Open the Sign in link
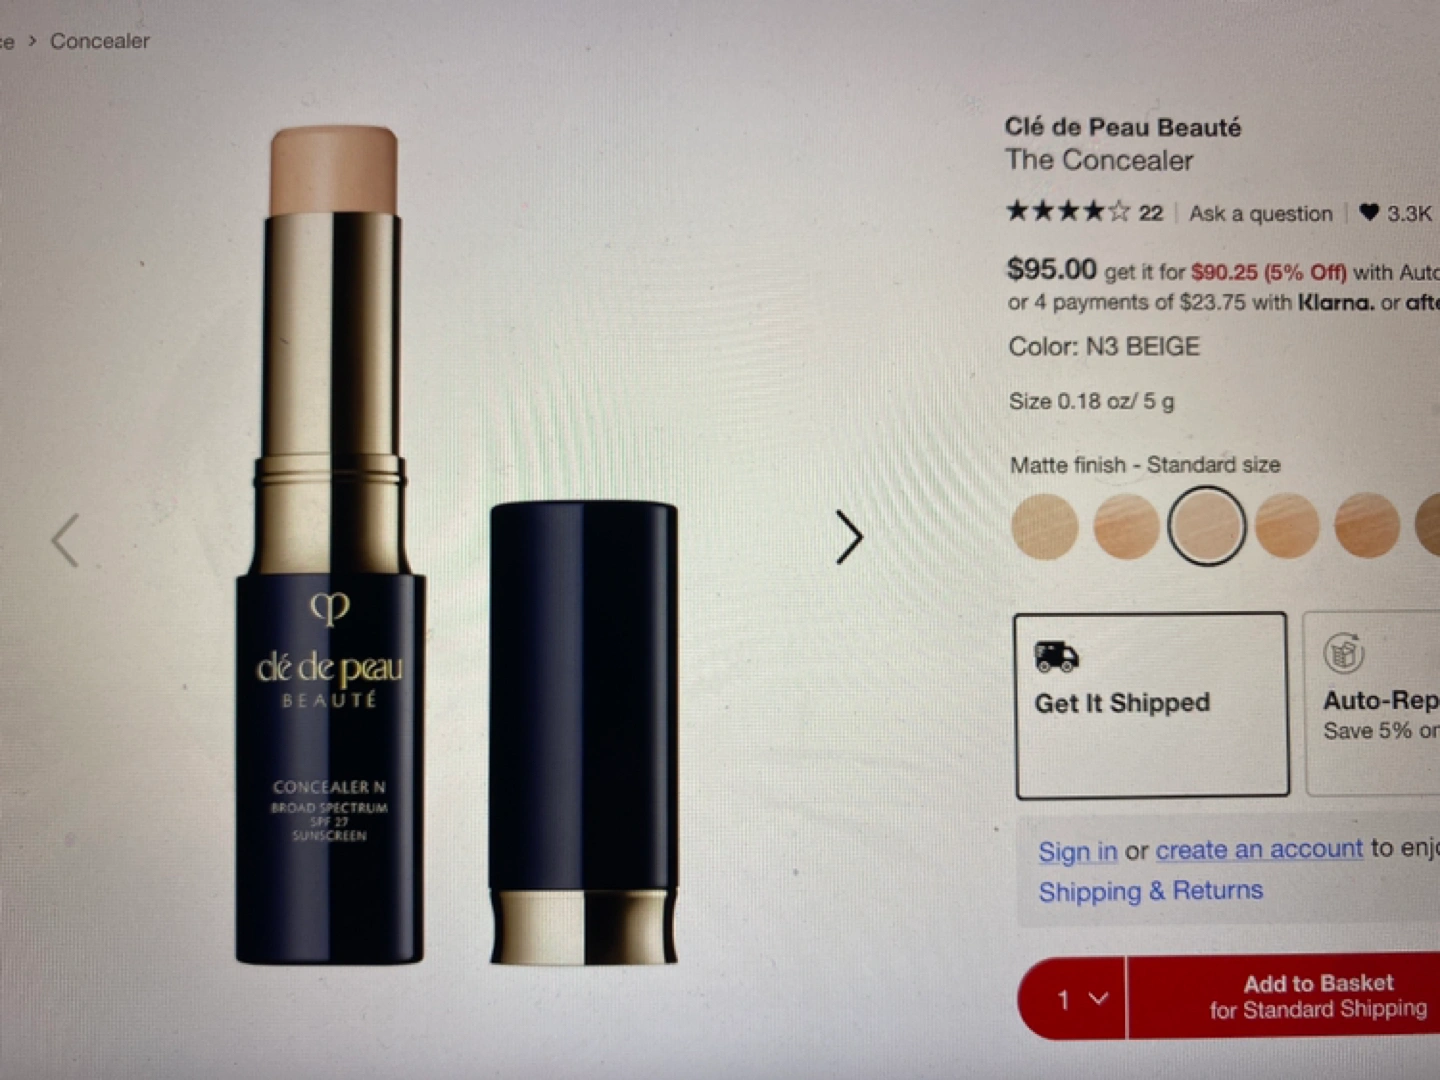 (1077, 851)
